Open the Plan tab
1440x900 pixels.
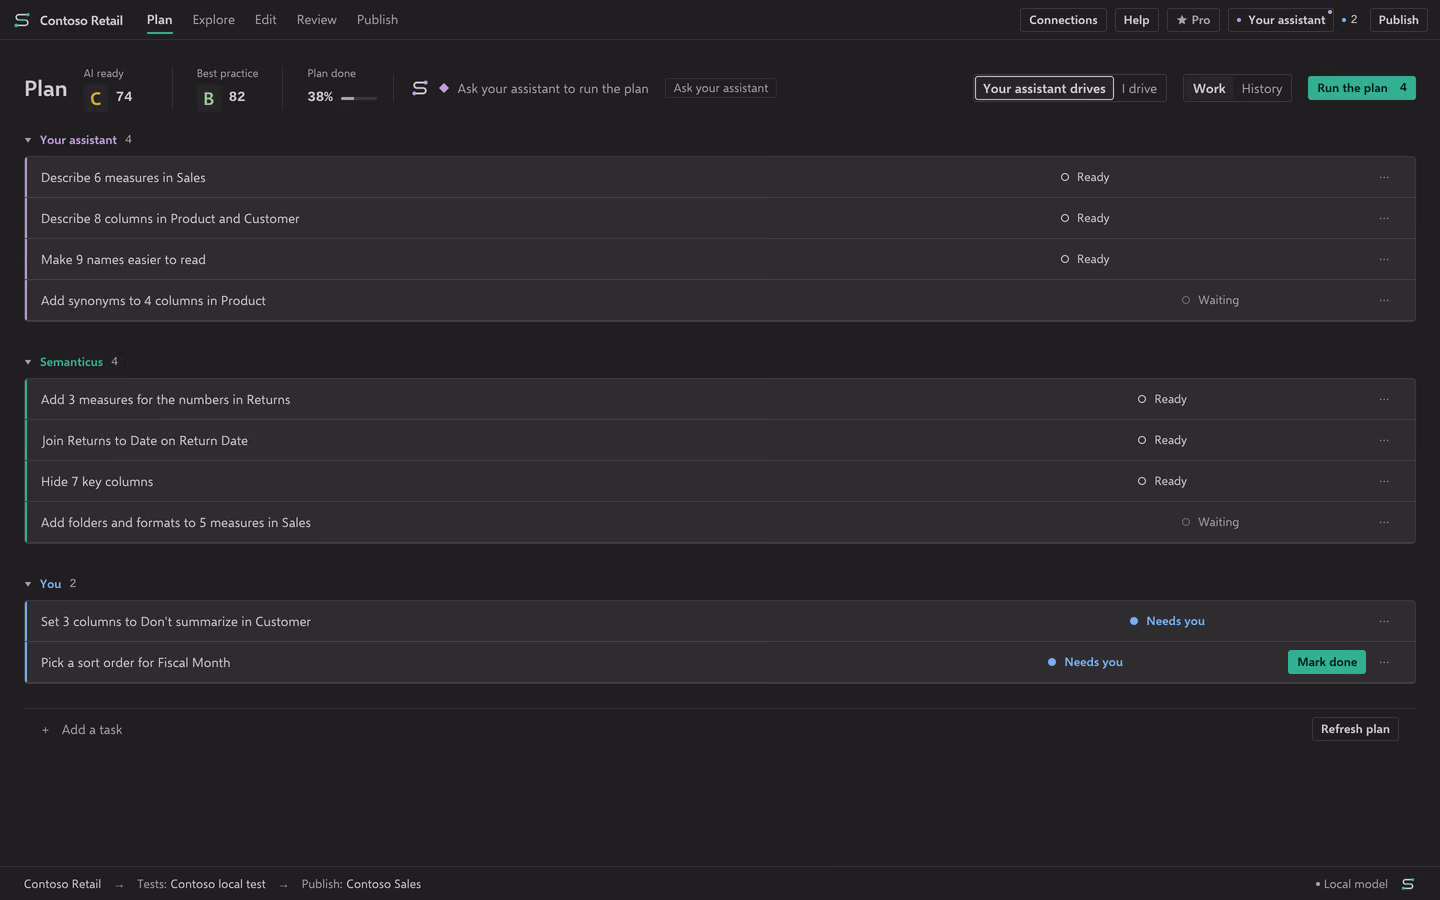point(159,20)
